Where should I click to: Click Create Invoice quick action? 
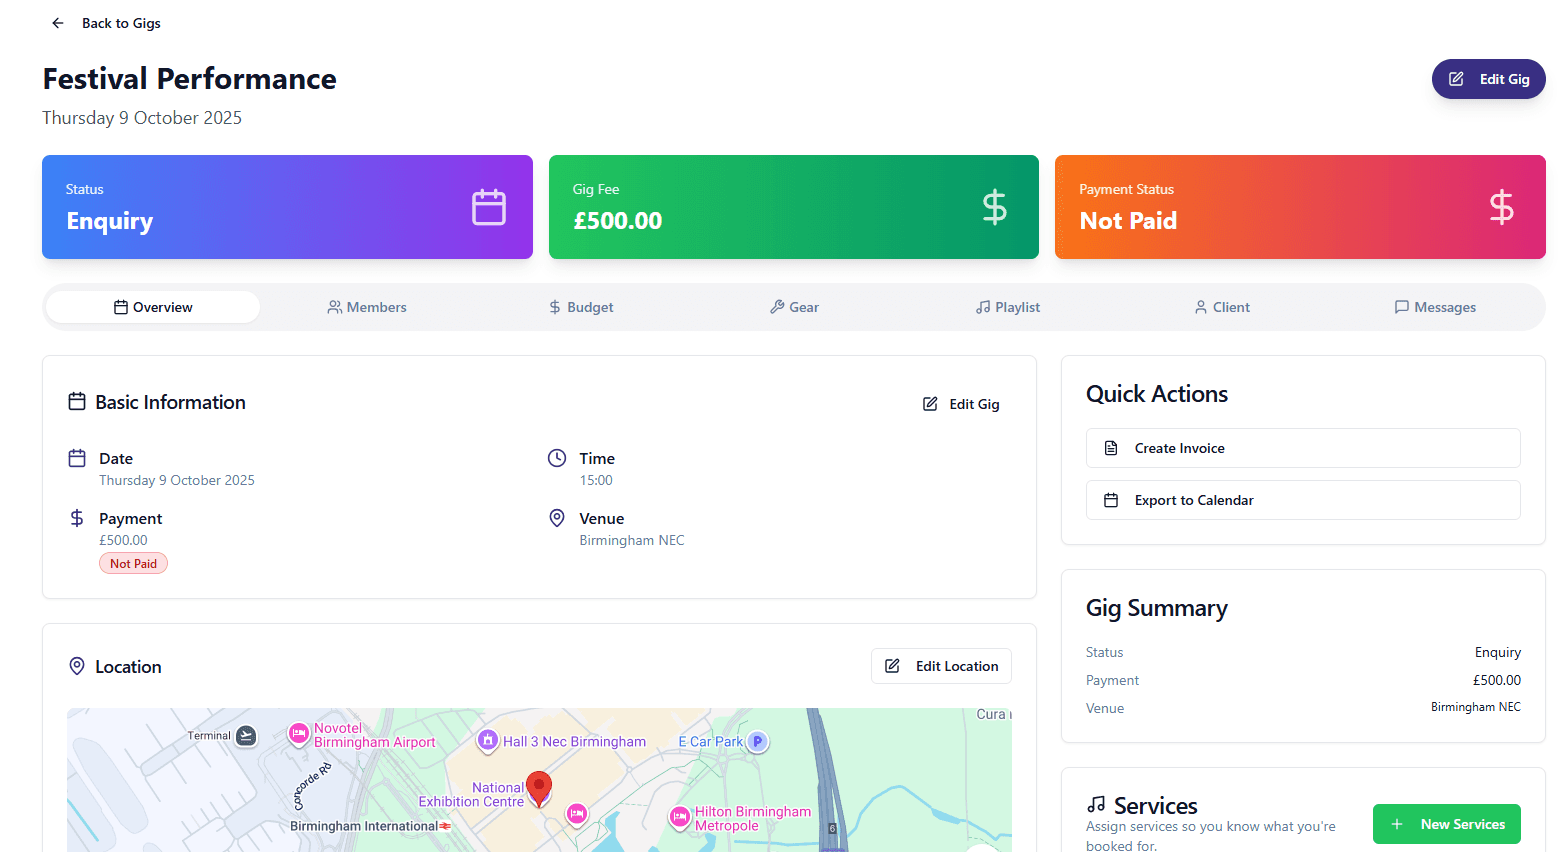1302,448
